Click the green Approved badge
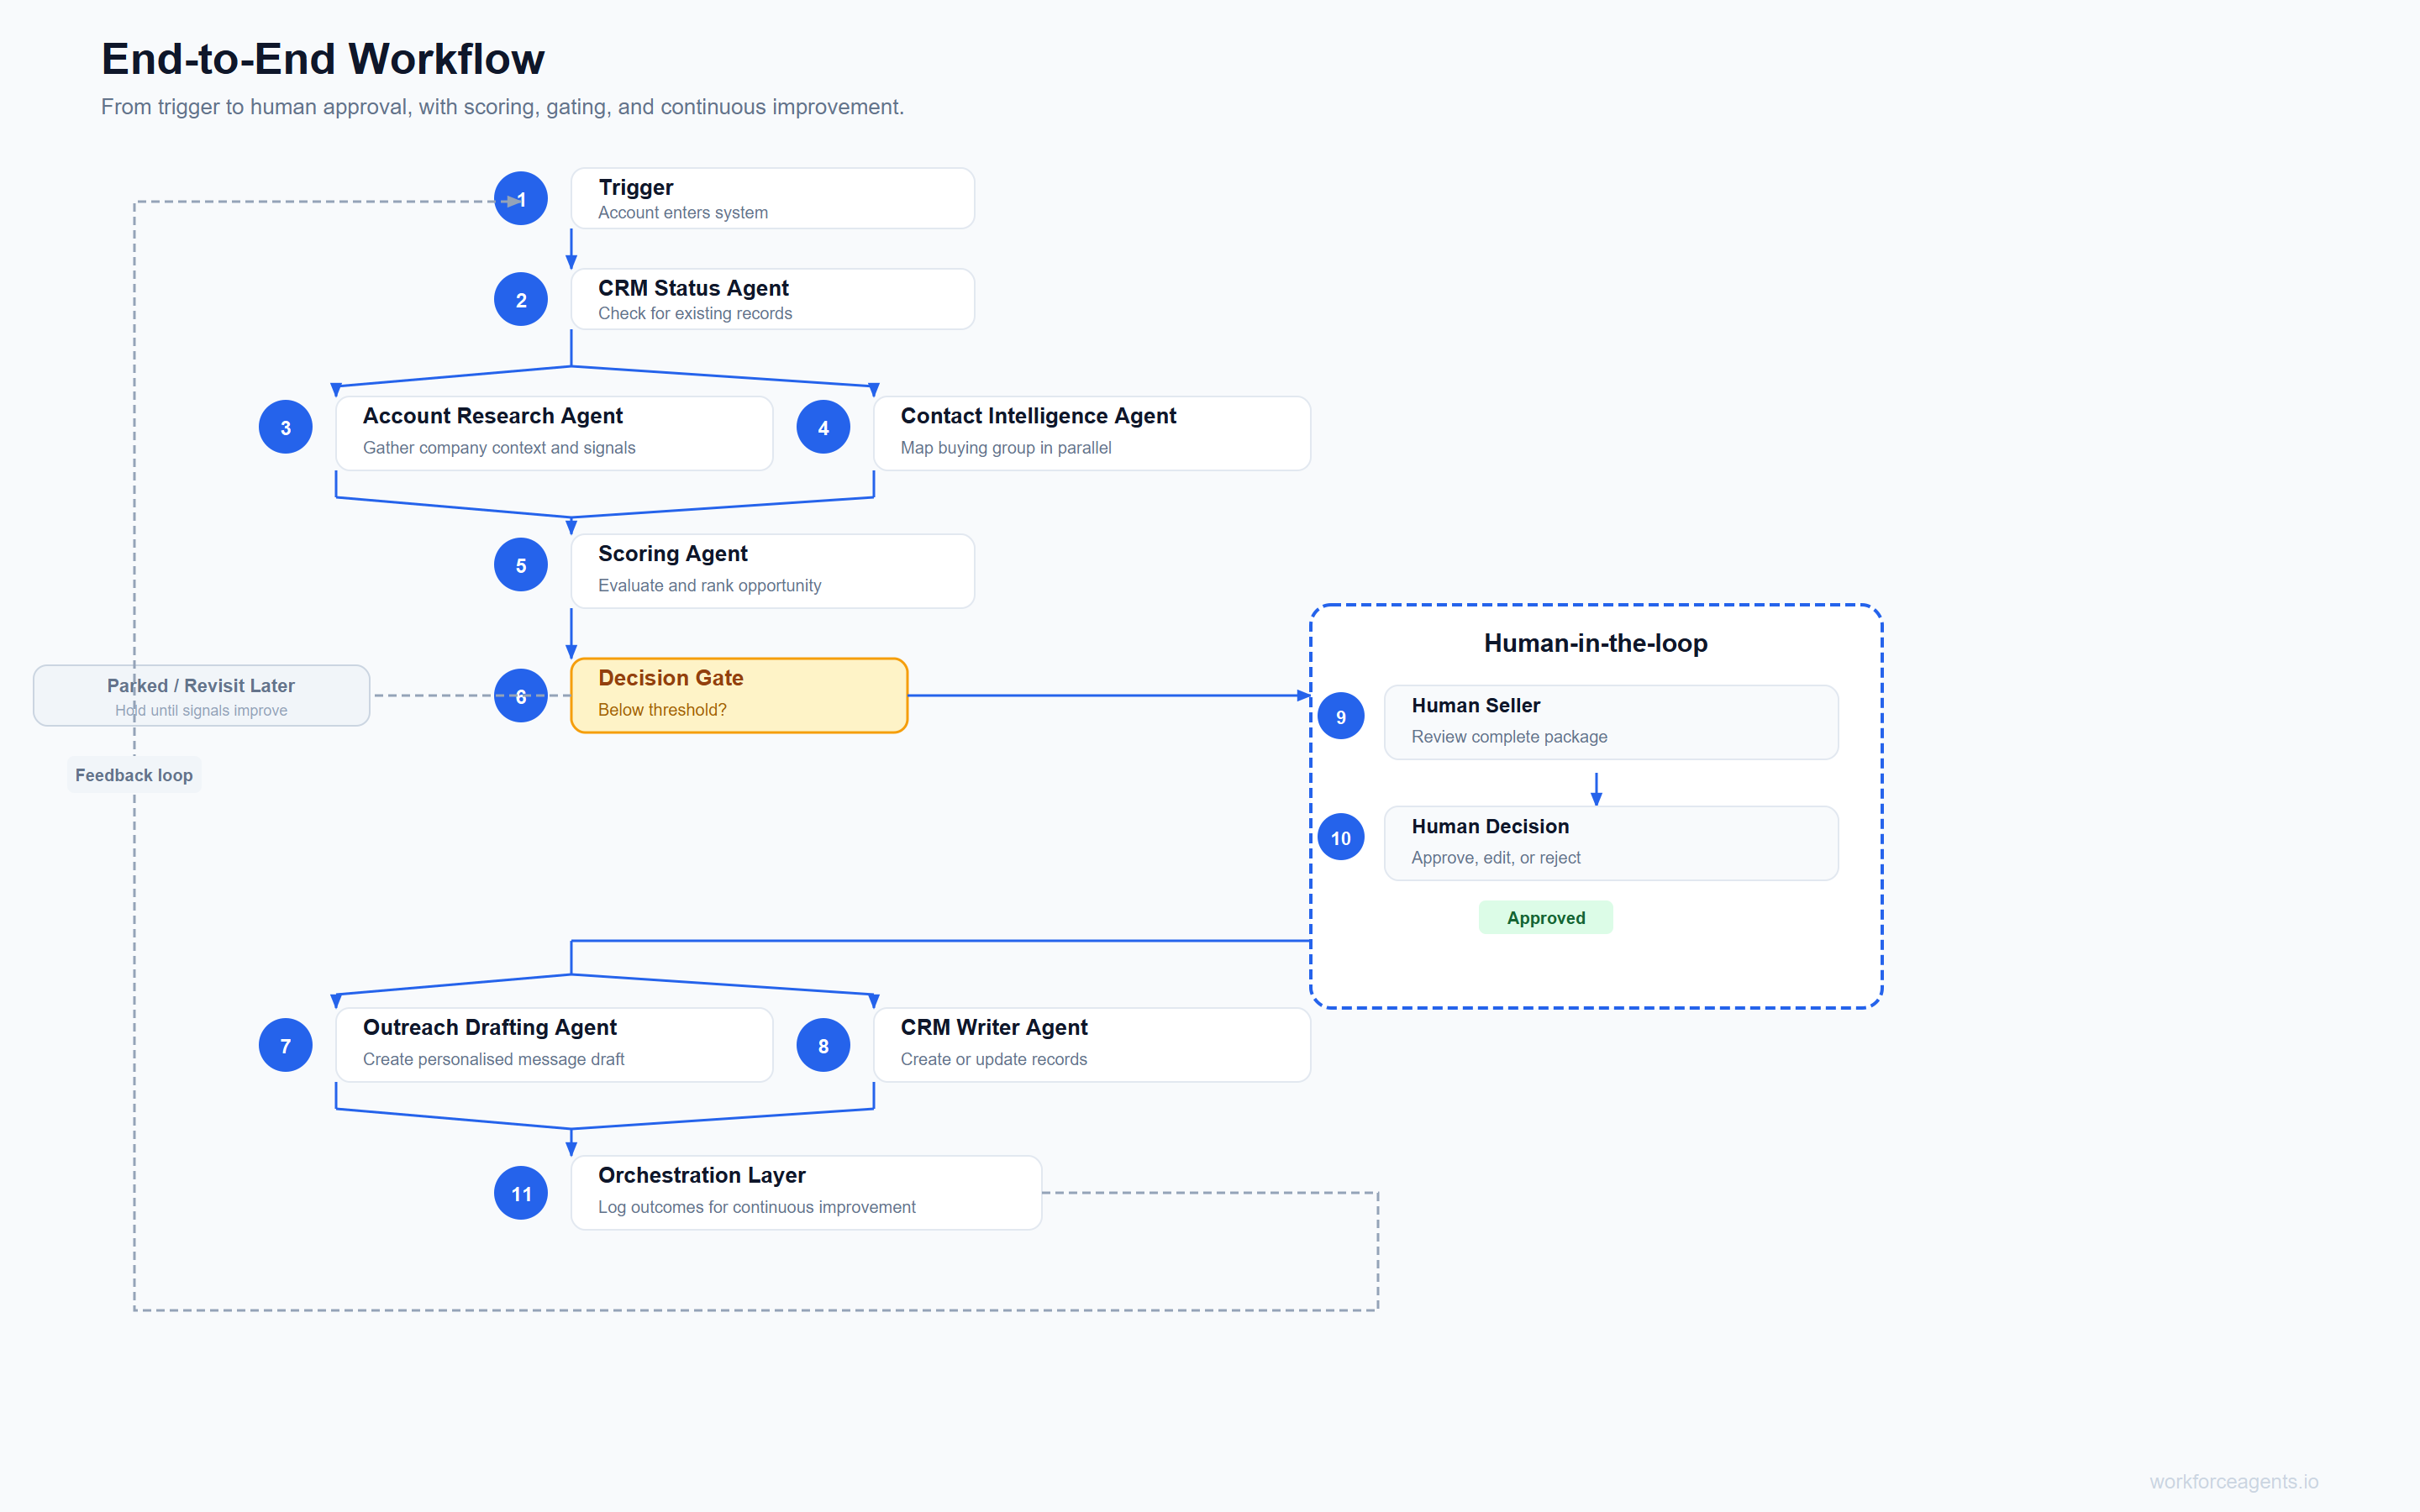The width and height of the screenshot is (2420, 1512). (x=1545, y=917)
